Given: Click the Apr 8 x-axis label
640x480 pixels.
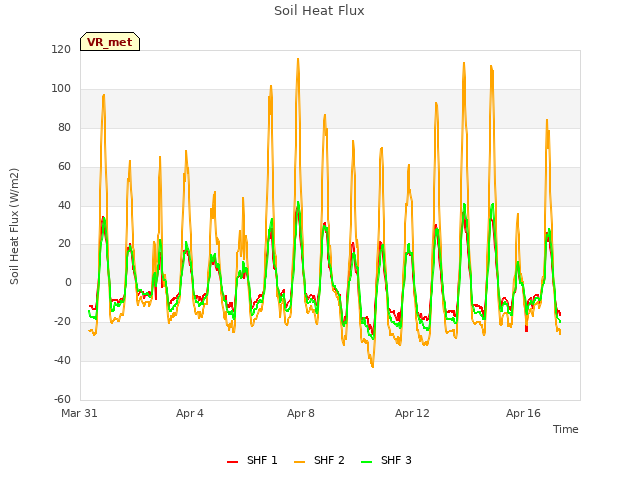Looking at the screenshot, I should (x=301, y=413).
